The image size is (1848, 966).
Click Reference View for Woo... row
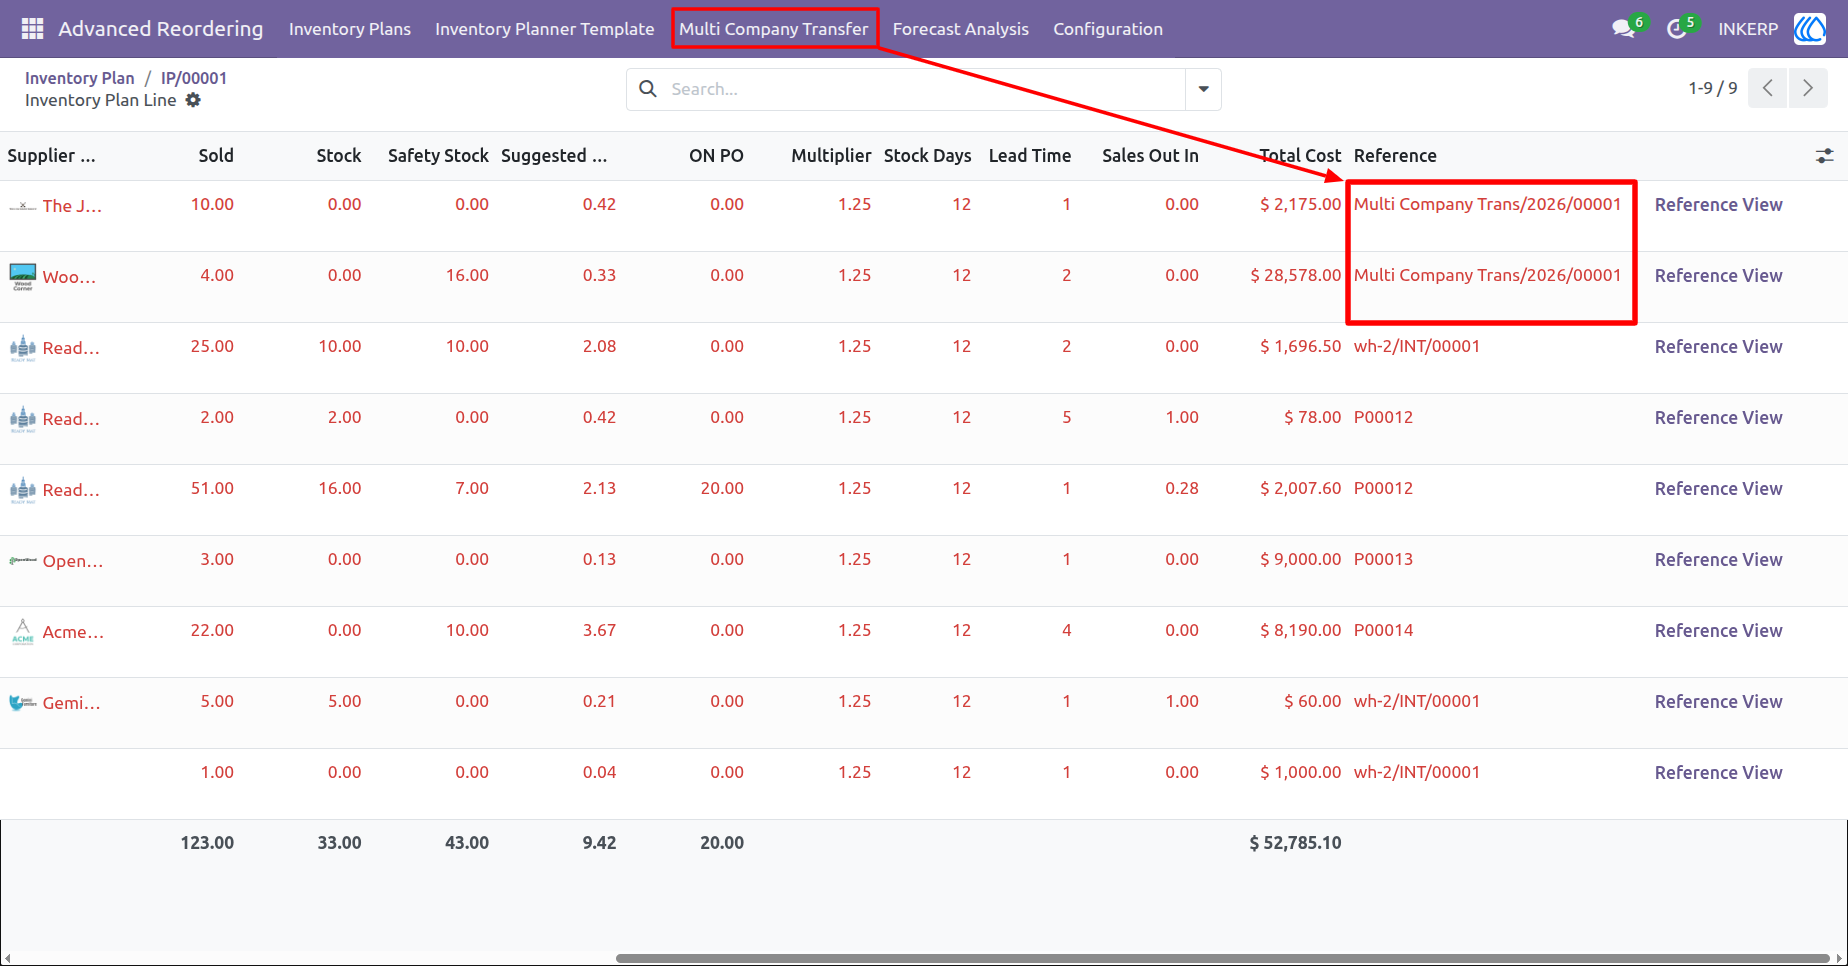click(x=1718, y=276)
